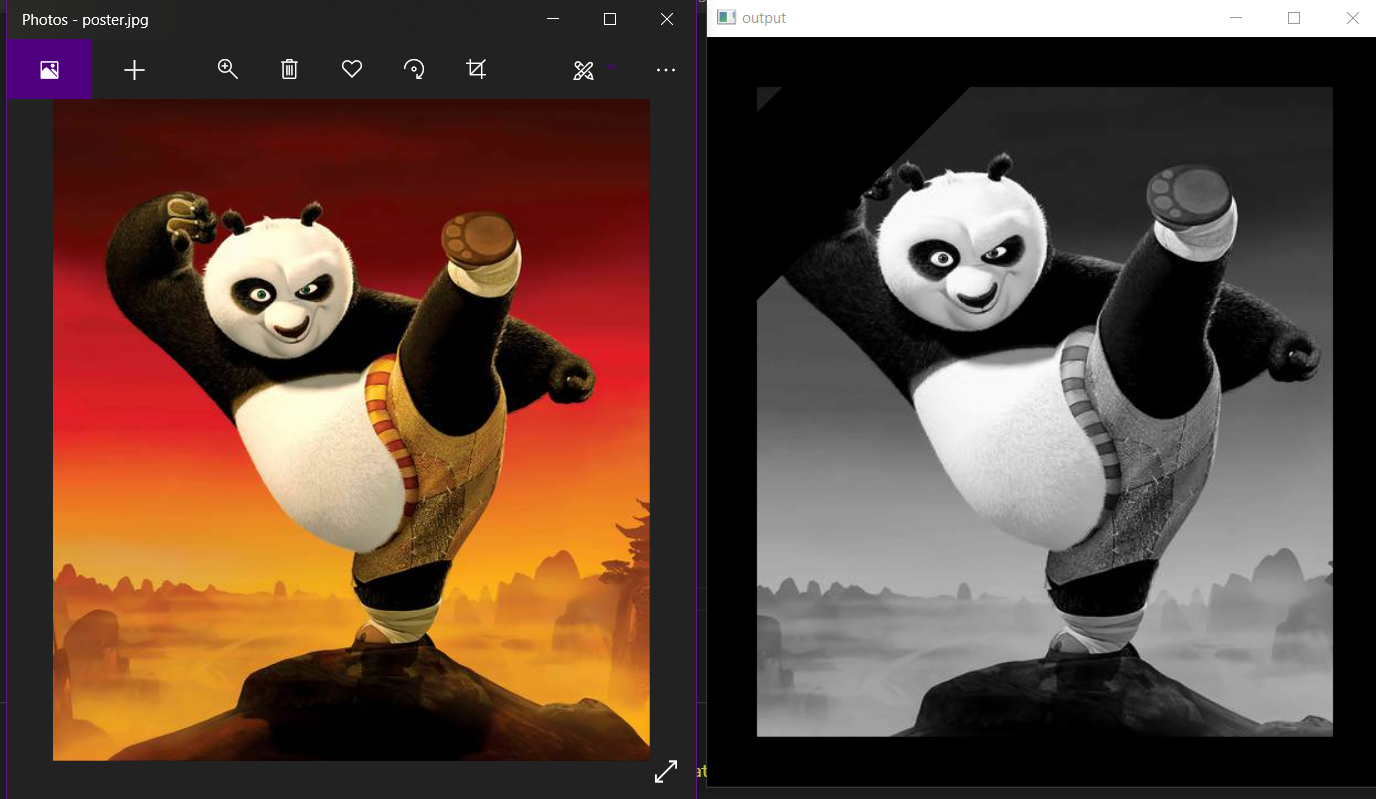Click the color panda poster image
Screen dimensions: 1376x799
click(x=351, y=430)
